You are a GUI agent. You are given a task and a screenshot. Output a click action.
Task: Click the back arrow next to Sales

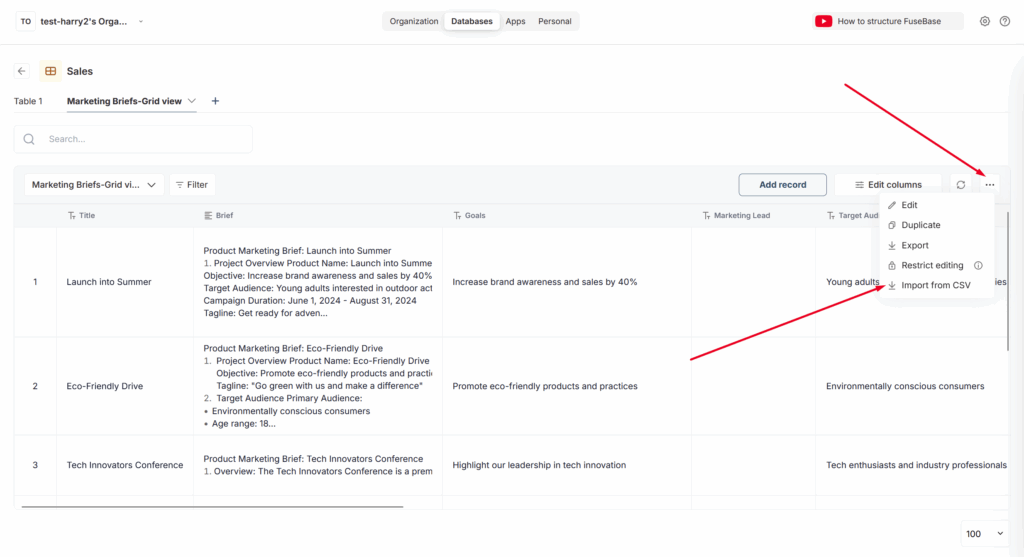coord(22,71)
